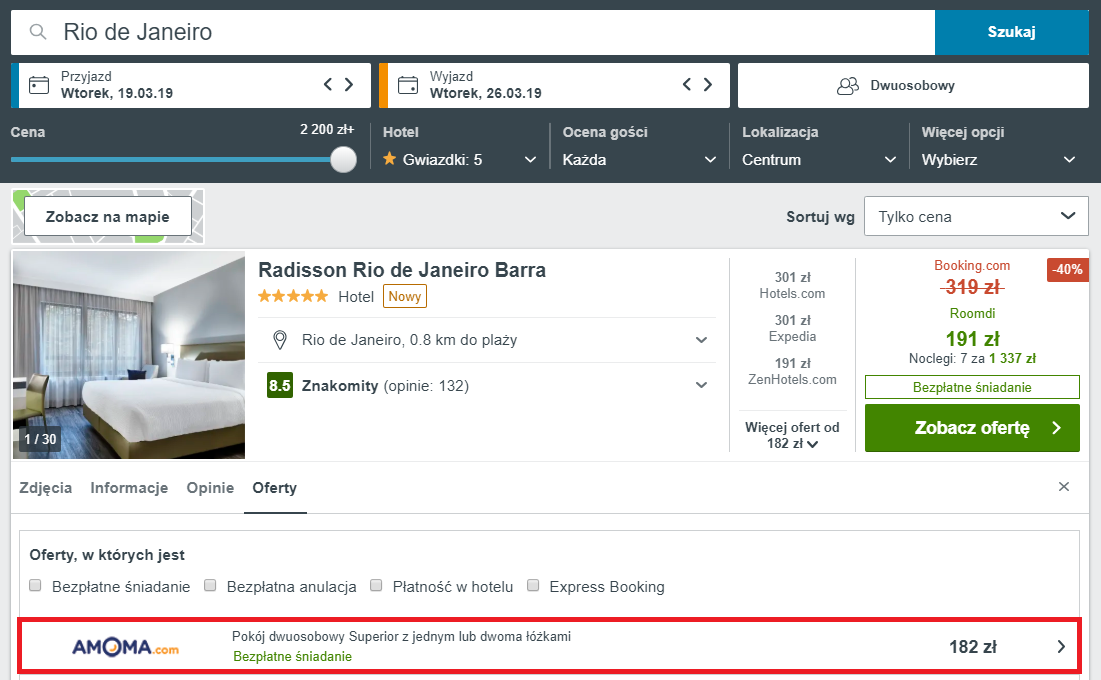Check Płatność w hotelu filter
Screen dimensions: 1101x680
coord(376,585)
